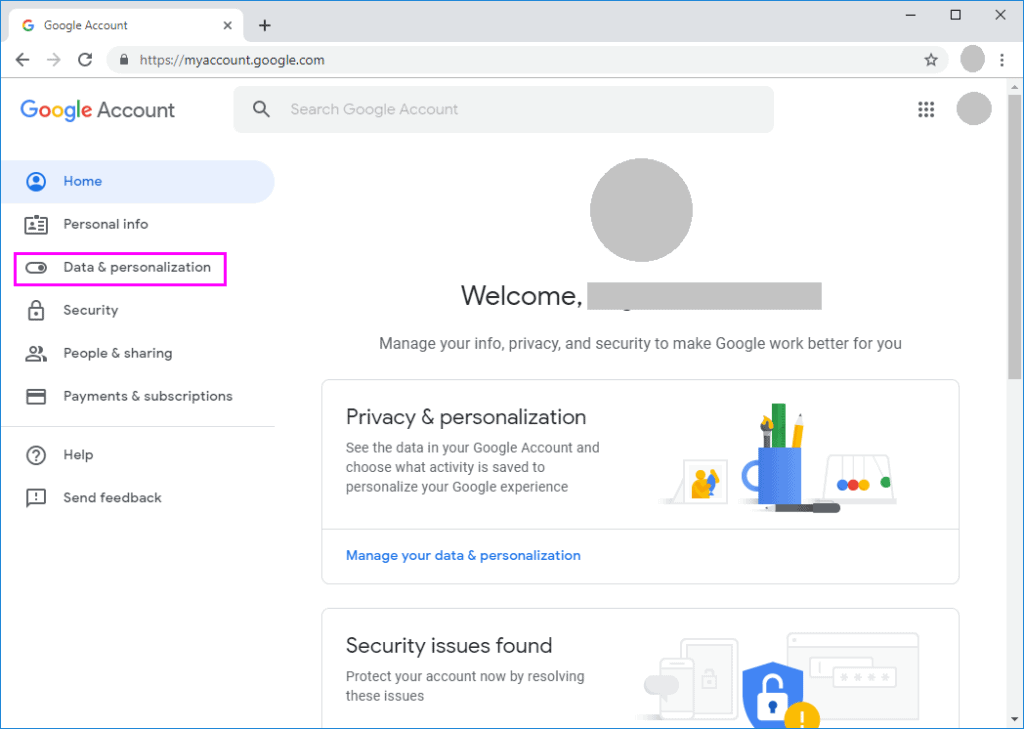1024x729 pixels.
Task: Open the Chrome three-dot menu
Action: coord(1002,60)
